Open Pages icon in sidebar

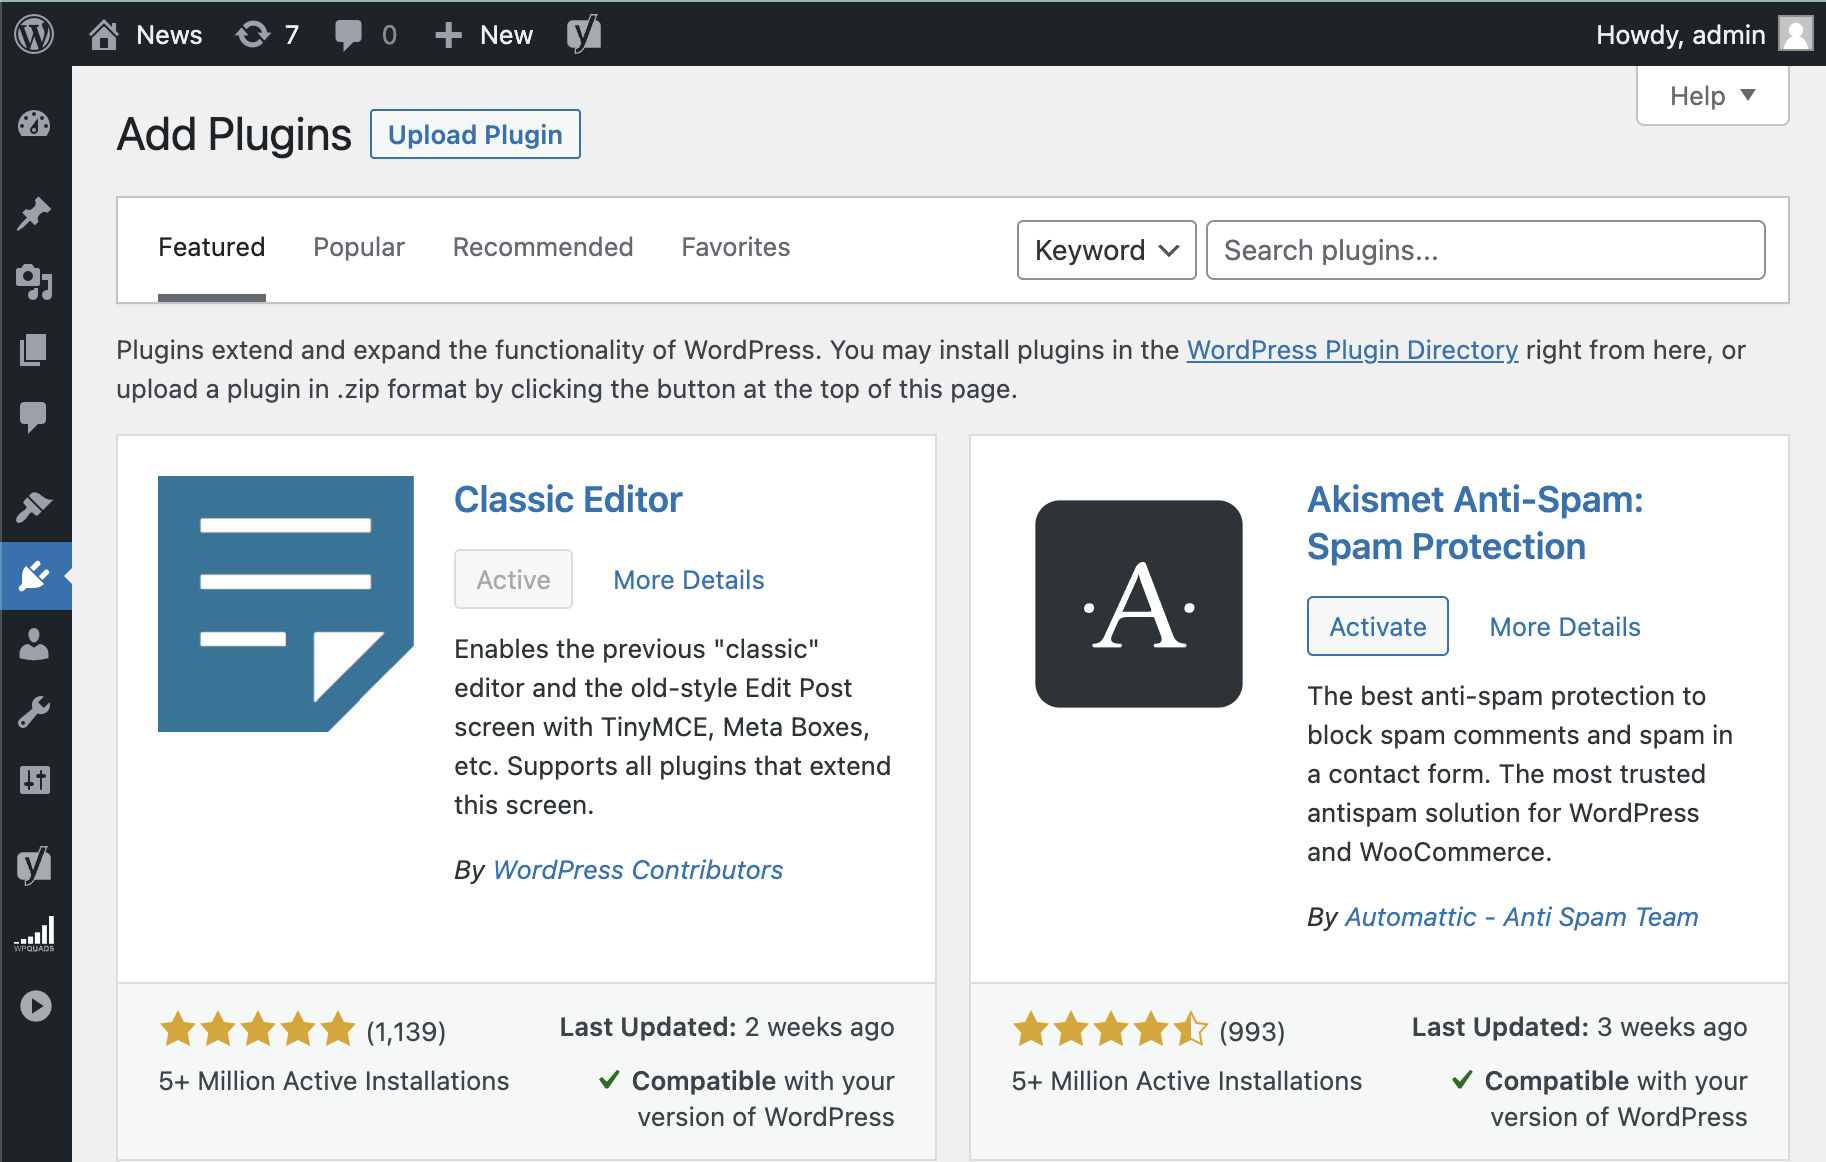tap(34, 349)
